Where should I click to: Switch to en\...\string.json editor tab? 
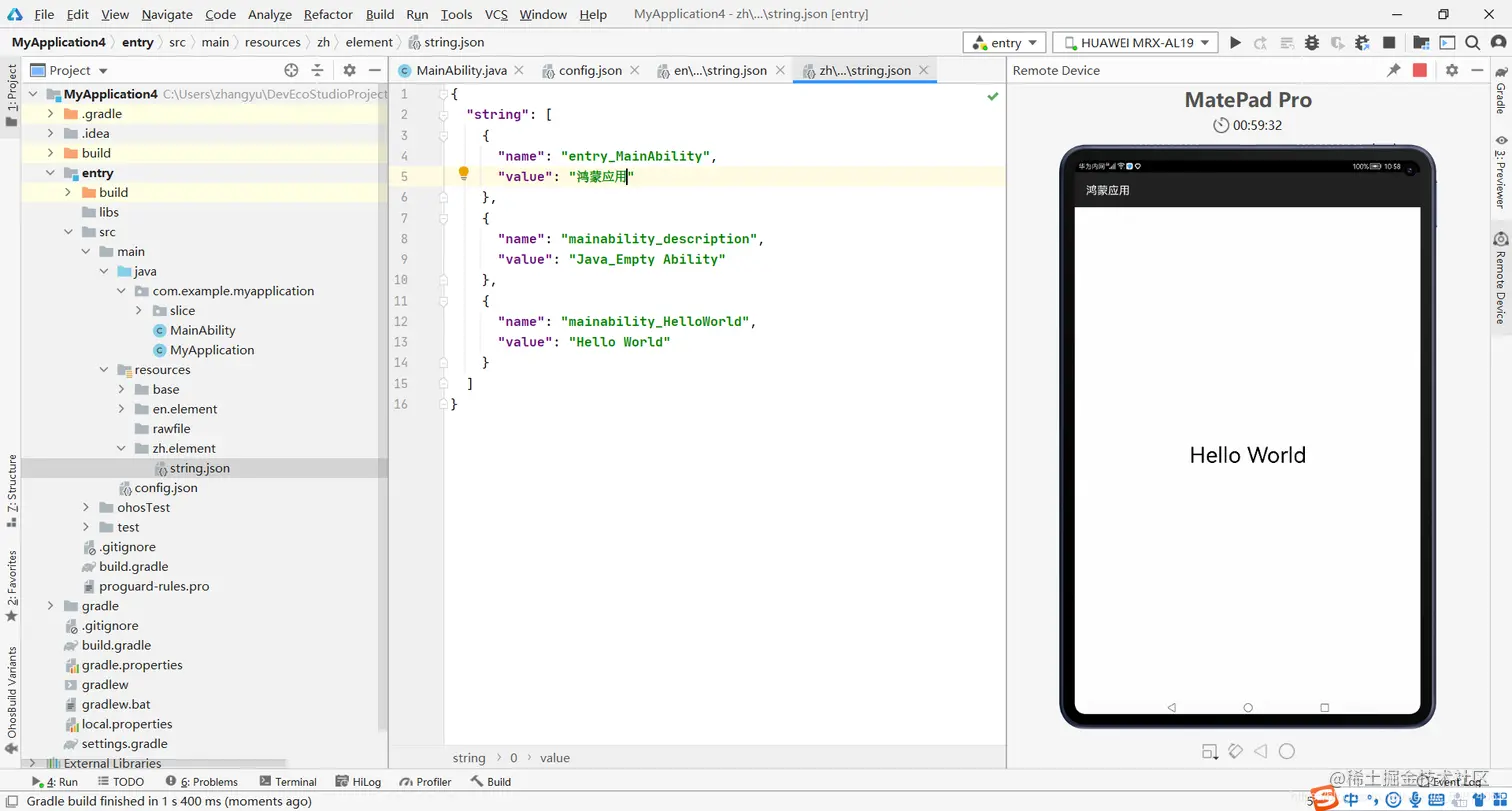click(x=720, y=70)
